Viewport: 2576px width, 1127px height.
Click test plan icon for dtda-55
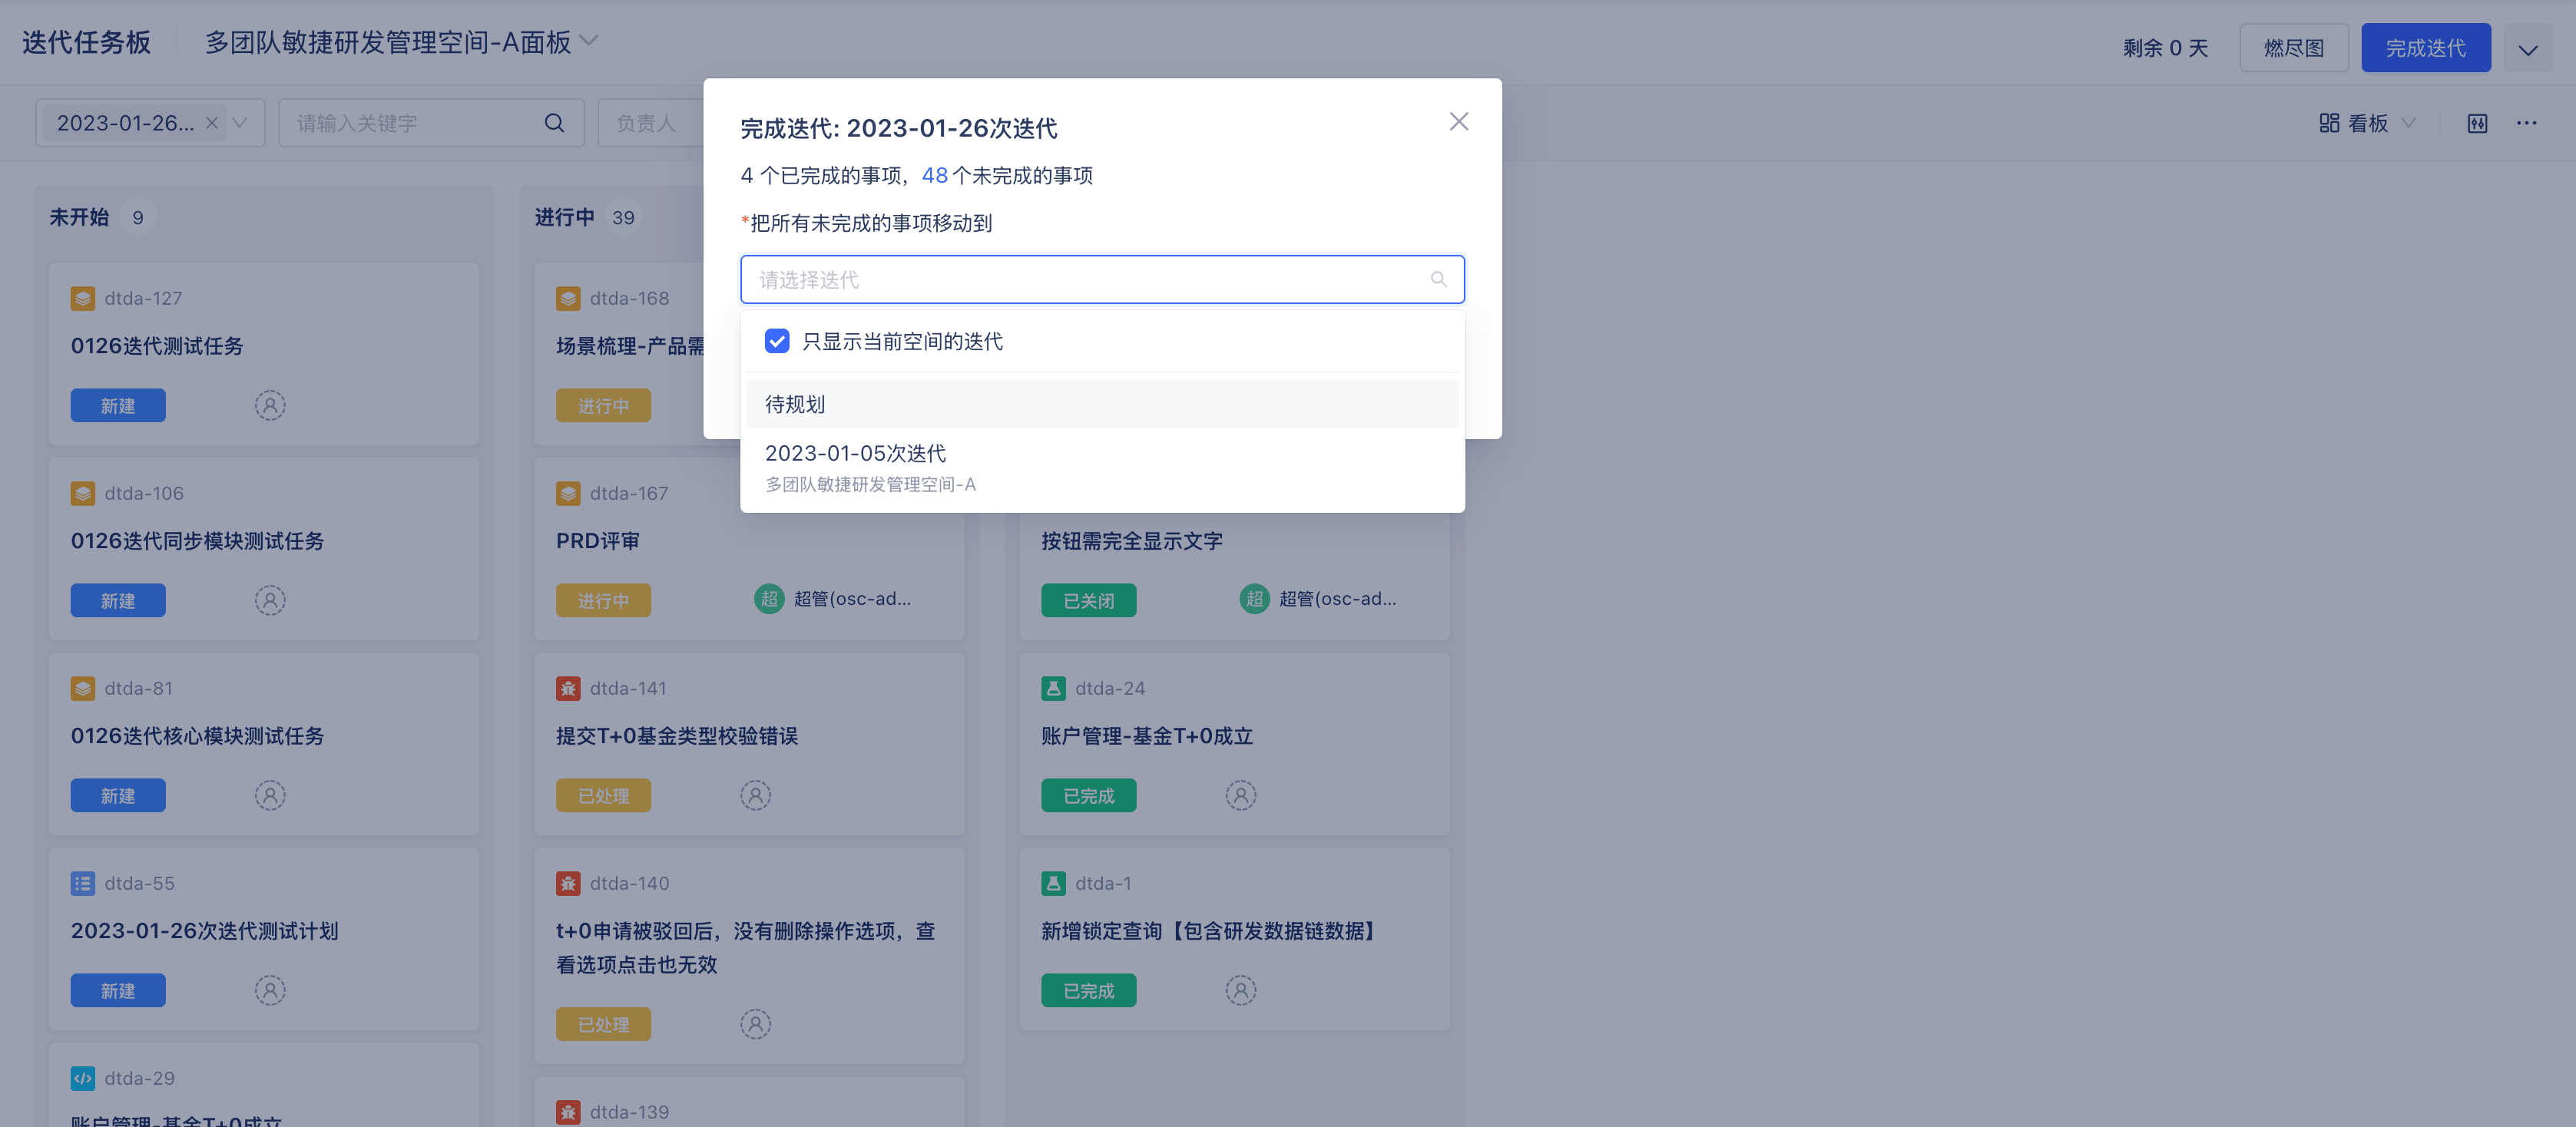[x=83, y=883]
